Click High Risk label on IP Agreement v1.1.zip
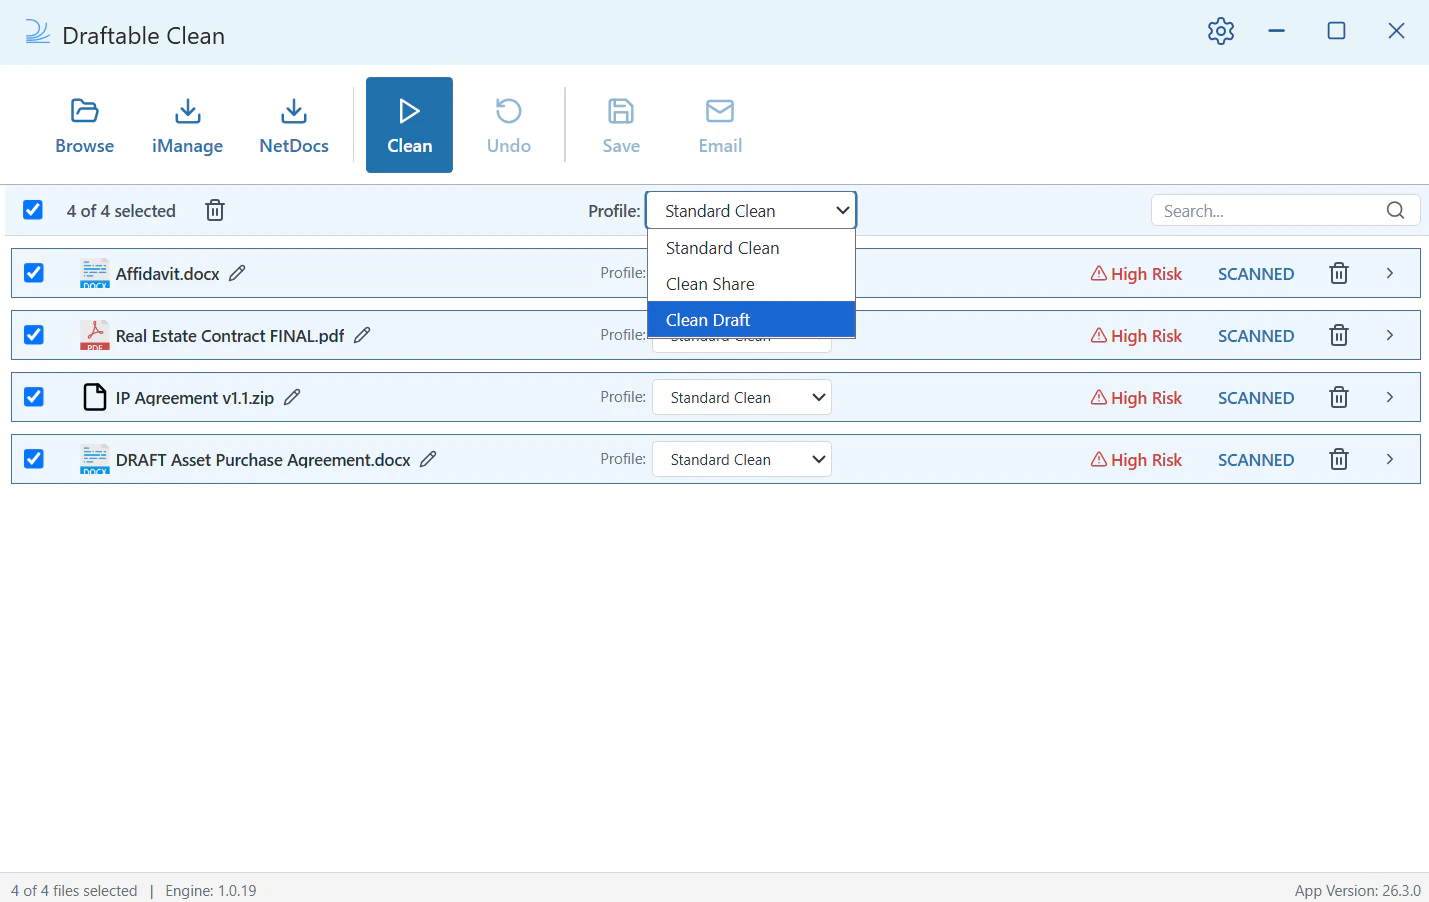This screenshot has width=1429, height=902. (1136, 398)
